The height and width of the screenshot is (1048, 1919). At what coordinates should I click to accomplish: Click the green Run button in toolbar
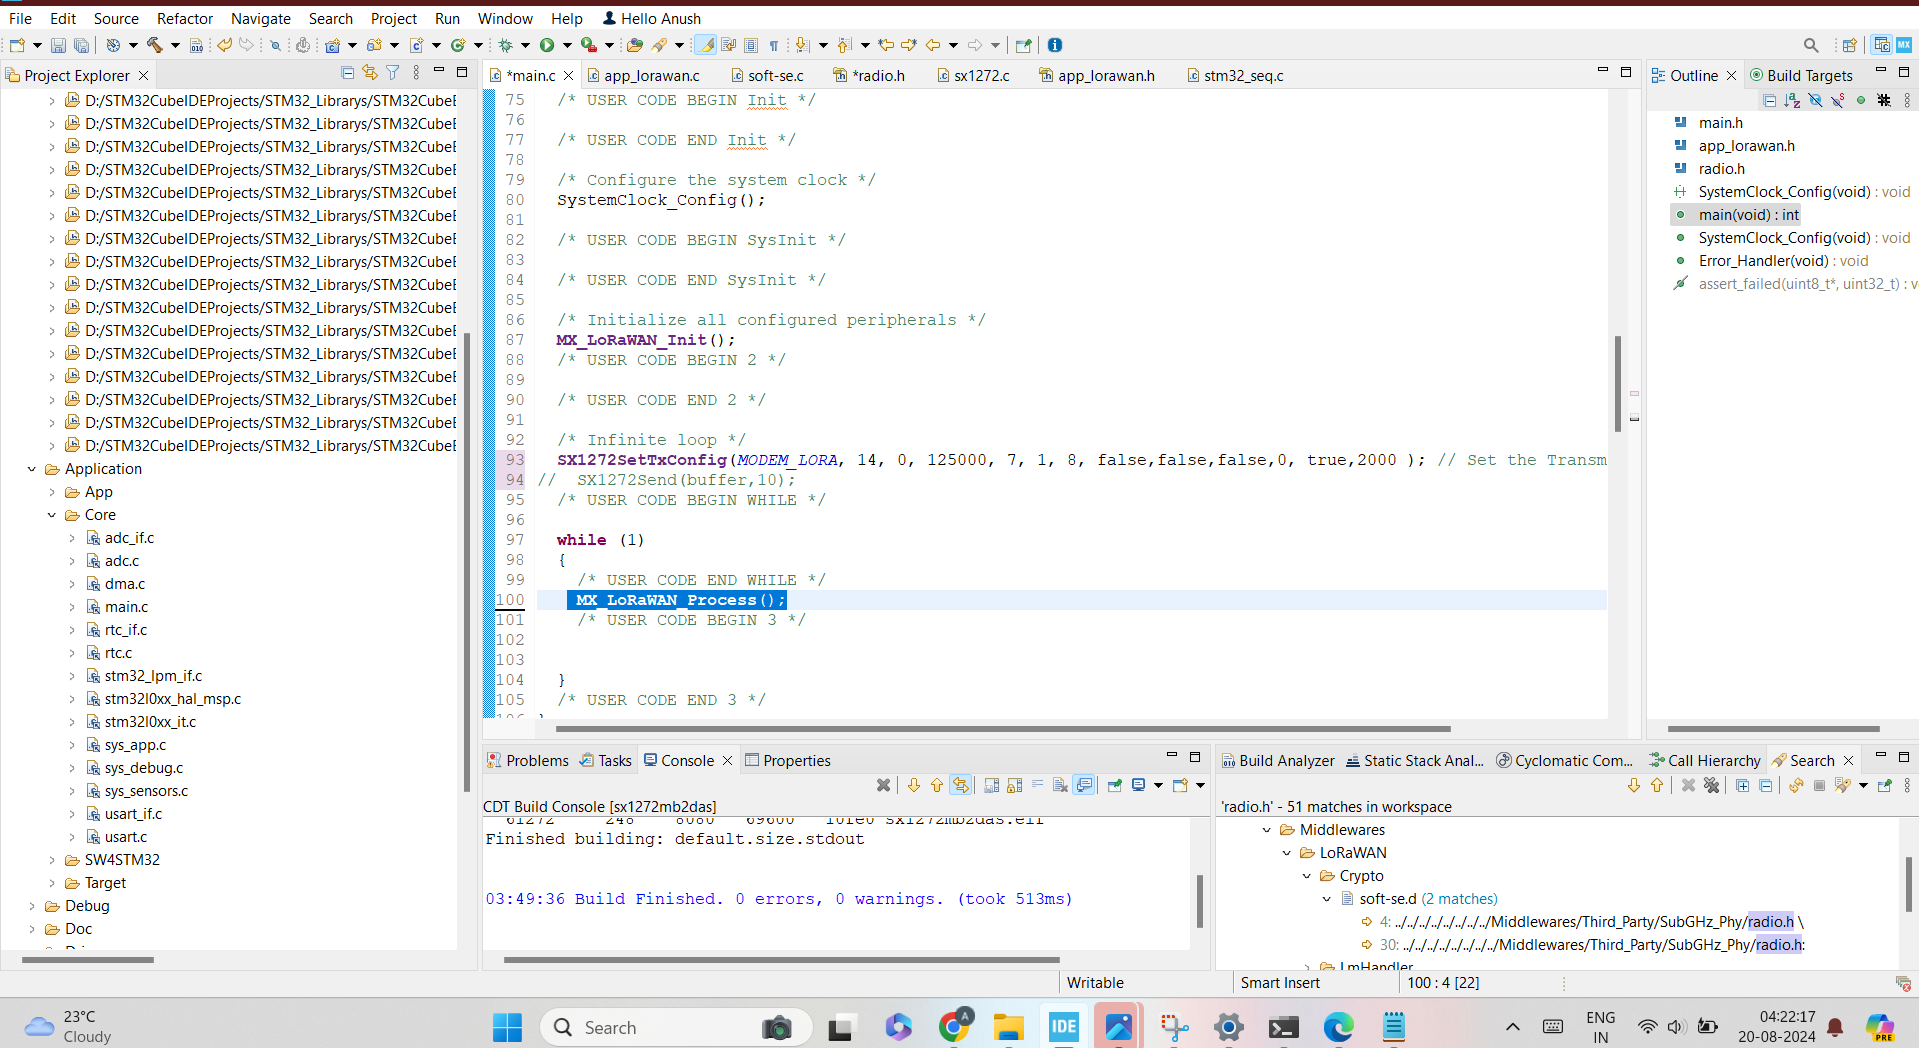click(x=547, y=45)
